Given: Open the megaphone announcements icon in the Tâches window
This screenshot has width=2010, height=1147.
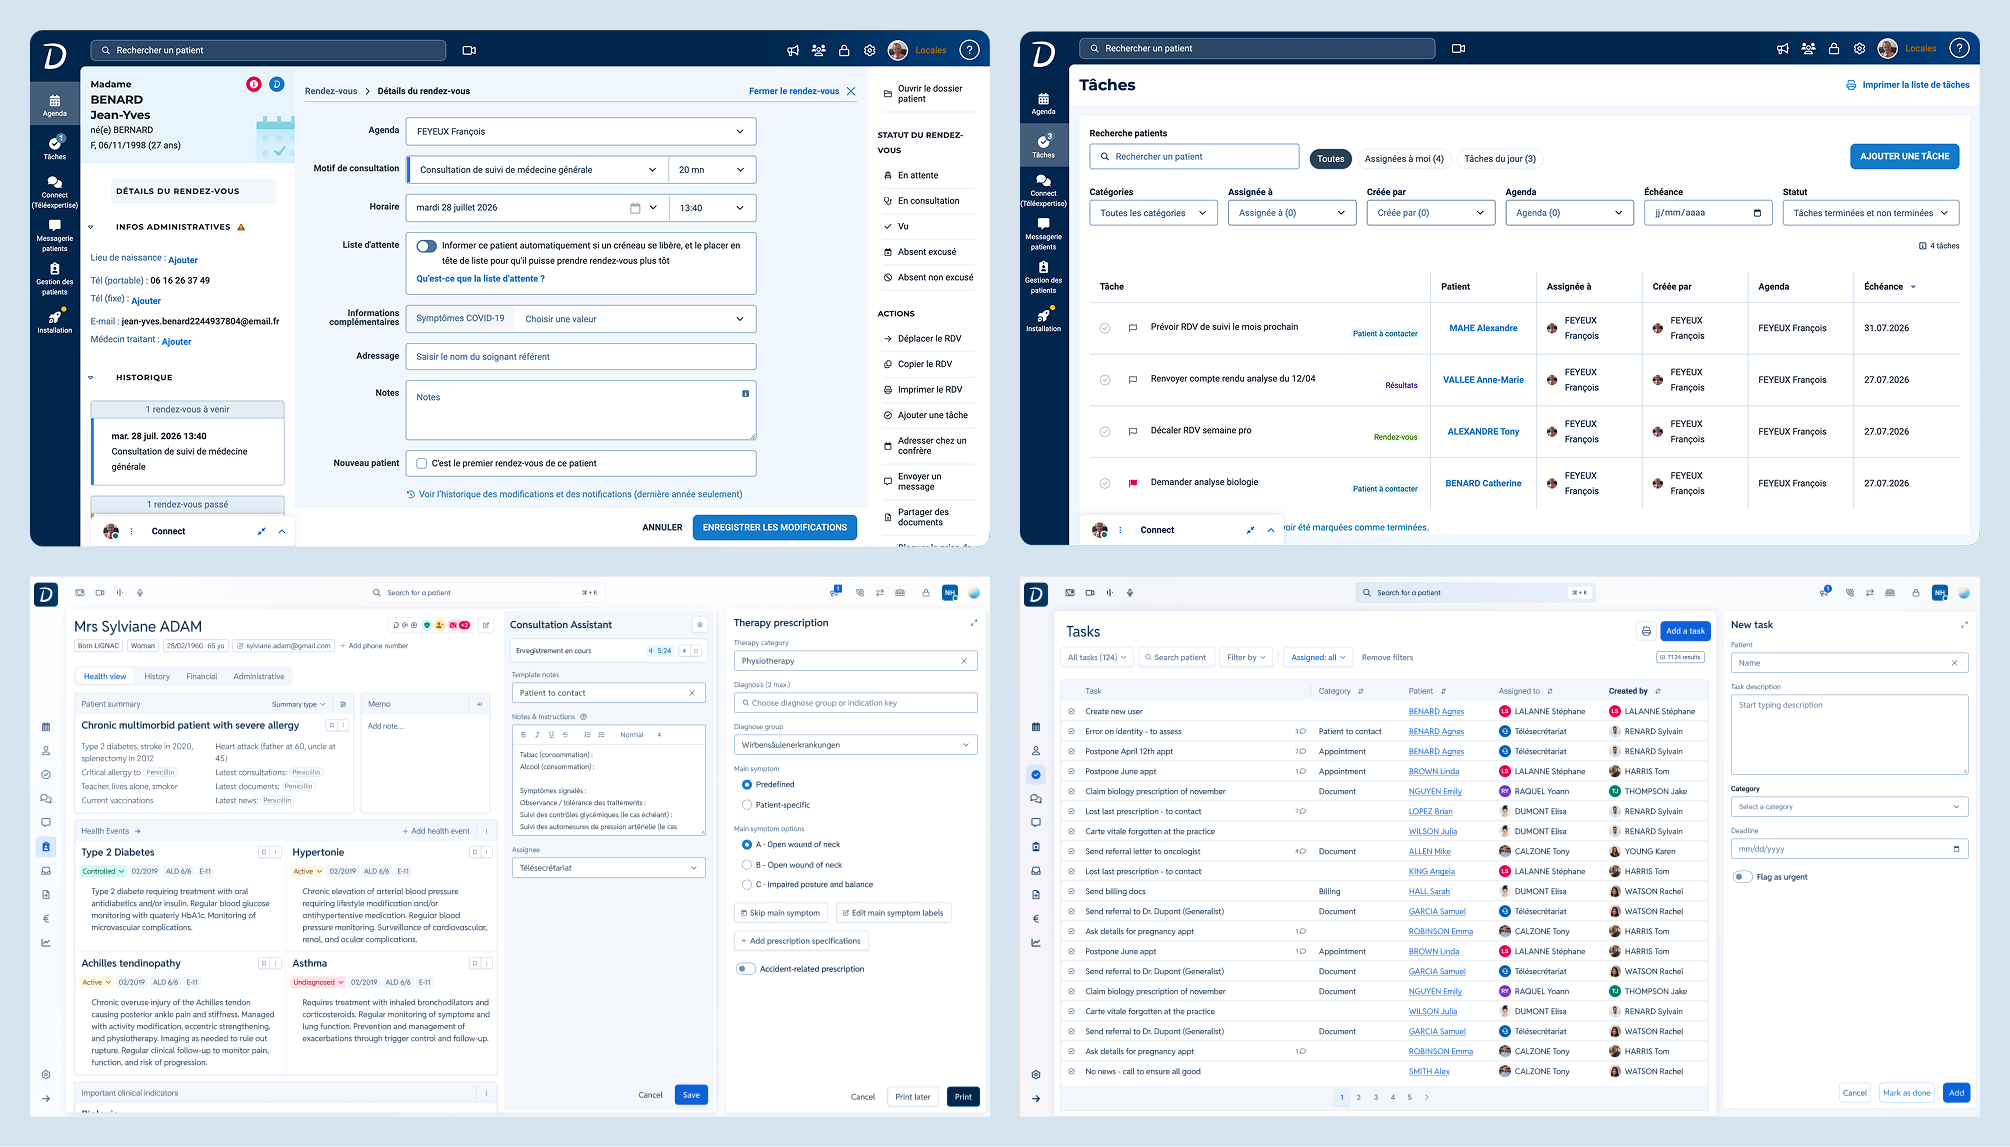Looking at the screenshot, I should coord(1782,48).
